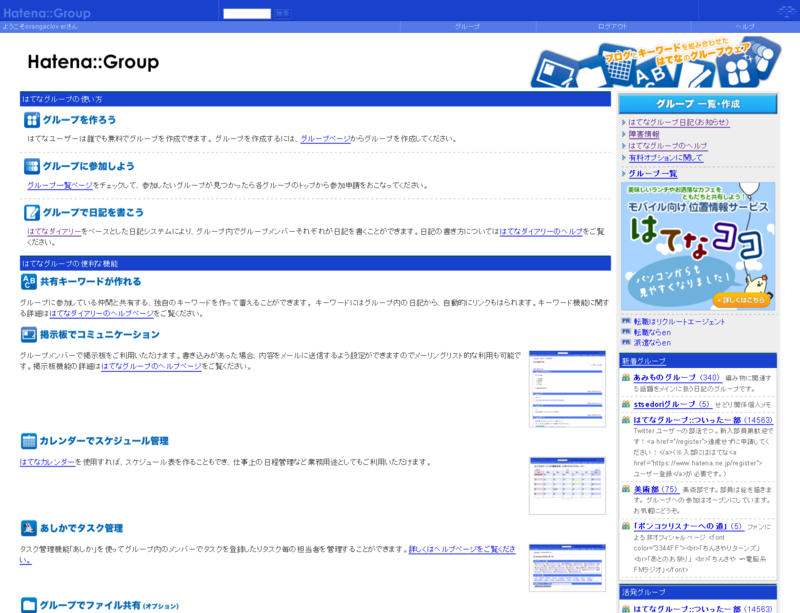Image resolution: width=800 pixels, height=613 pixels.
Task: Click the ABC shared keyword icon
Action: pos(31,280)
